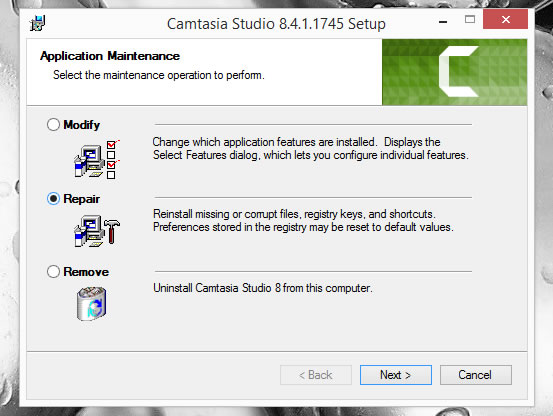Viewport: 553px width, 416px height.
Task: Click the 'Change which application features are installed' description
Action: pos(311,148)
